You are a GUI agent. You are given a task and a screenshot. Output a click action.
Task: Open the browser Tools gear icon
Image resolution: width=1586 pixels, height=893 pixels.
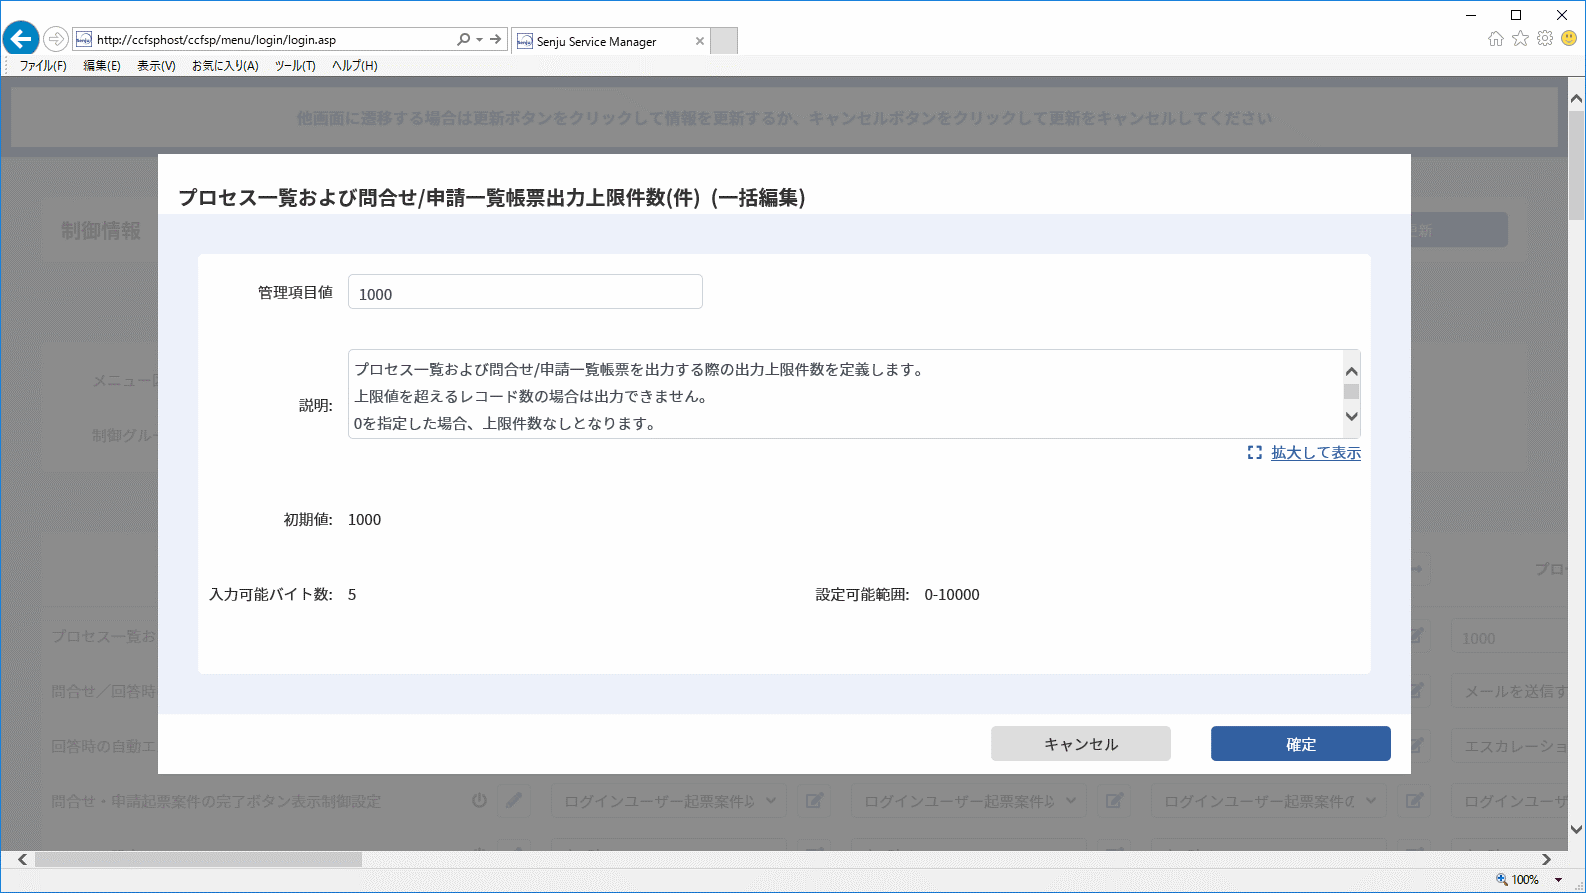click(1545, 39)
